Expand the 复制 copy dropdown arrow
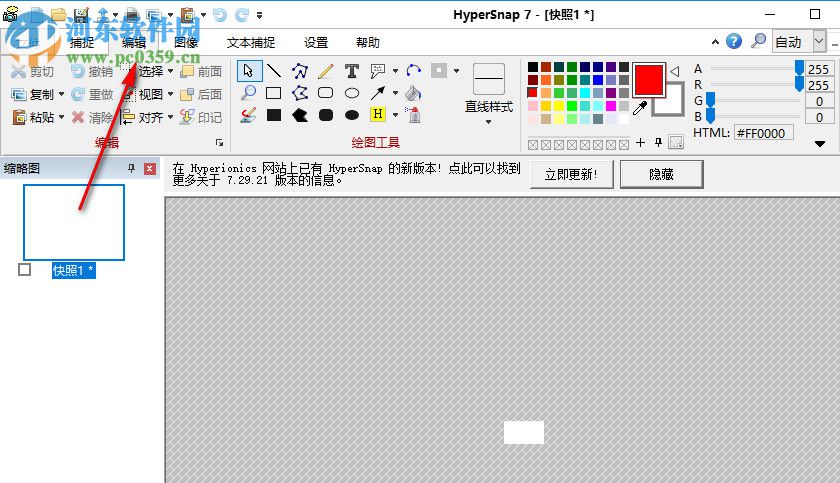840x483 pixels. (61, 94)
